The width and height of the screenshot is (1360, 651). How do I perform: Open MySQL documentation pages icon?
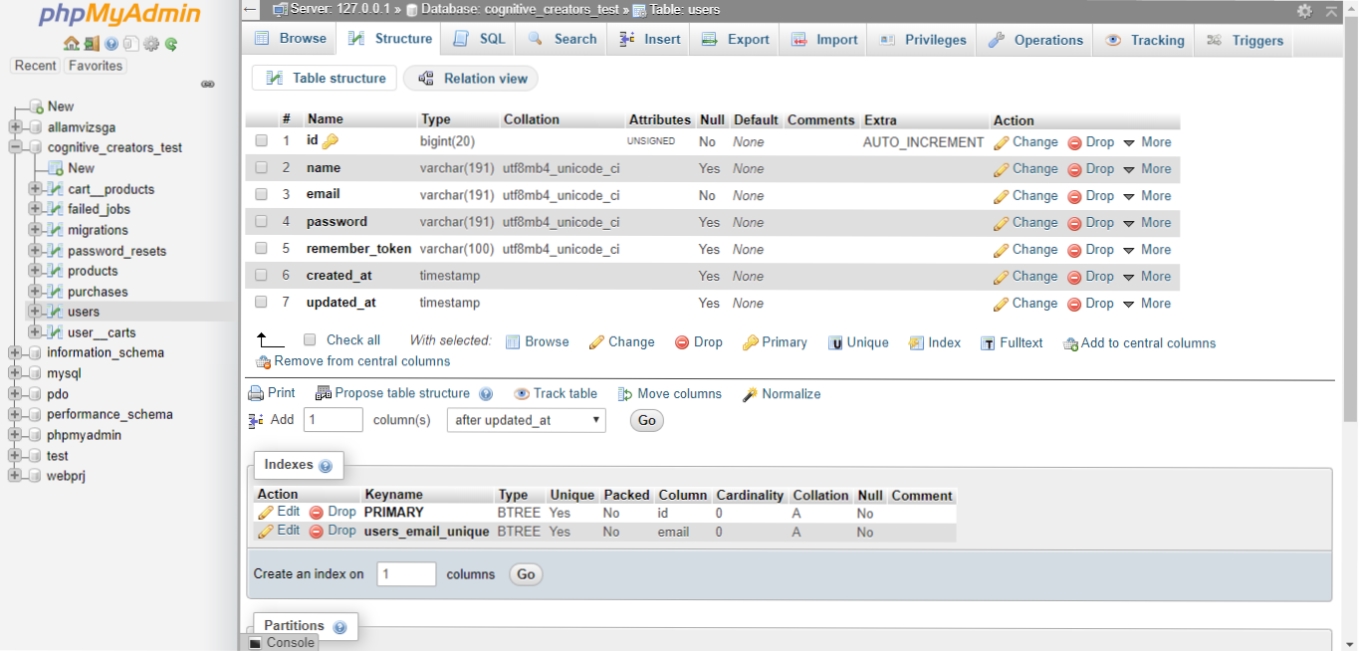(x=131, y=44)
